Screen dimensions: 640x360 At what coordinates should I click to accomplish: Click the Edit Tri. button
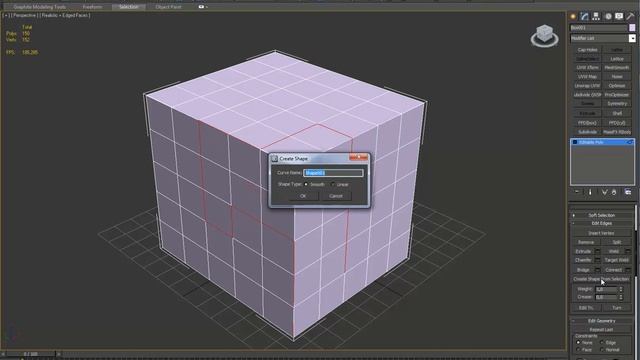pyautogui.click(x=586, y=308)
